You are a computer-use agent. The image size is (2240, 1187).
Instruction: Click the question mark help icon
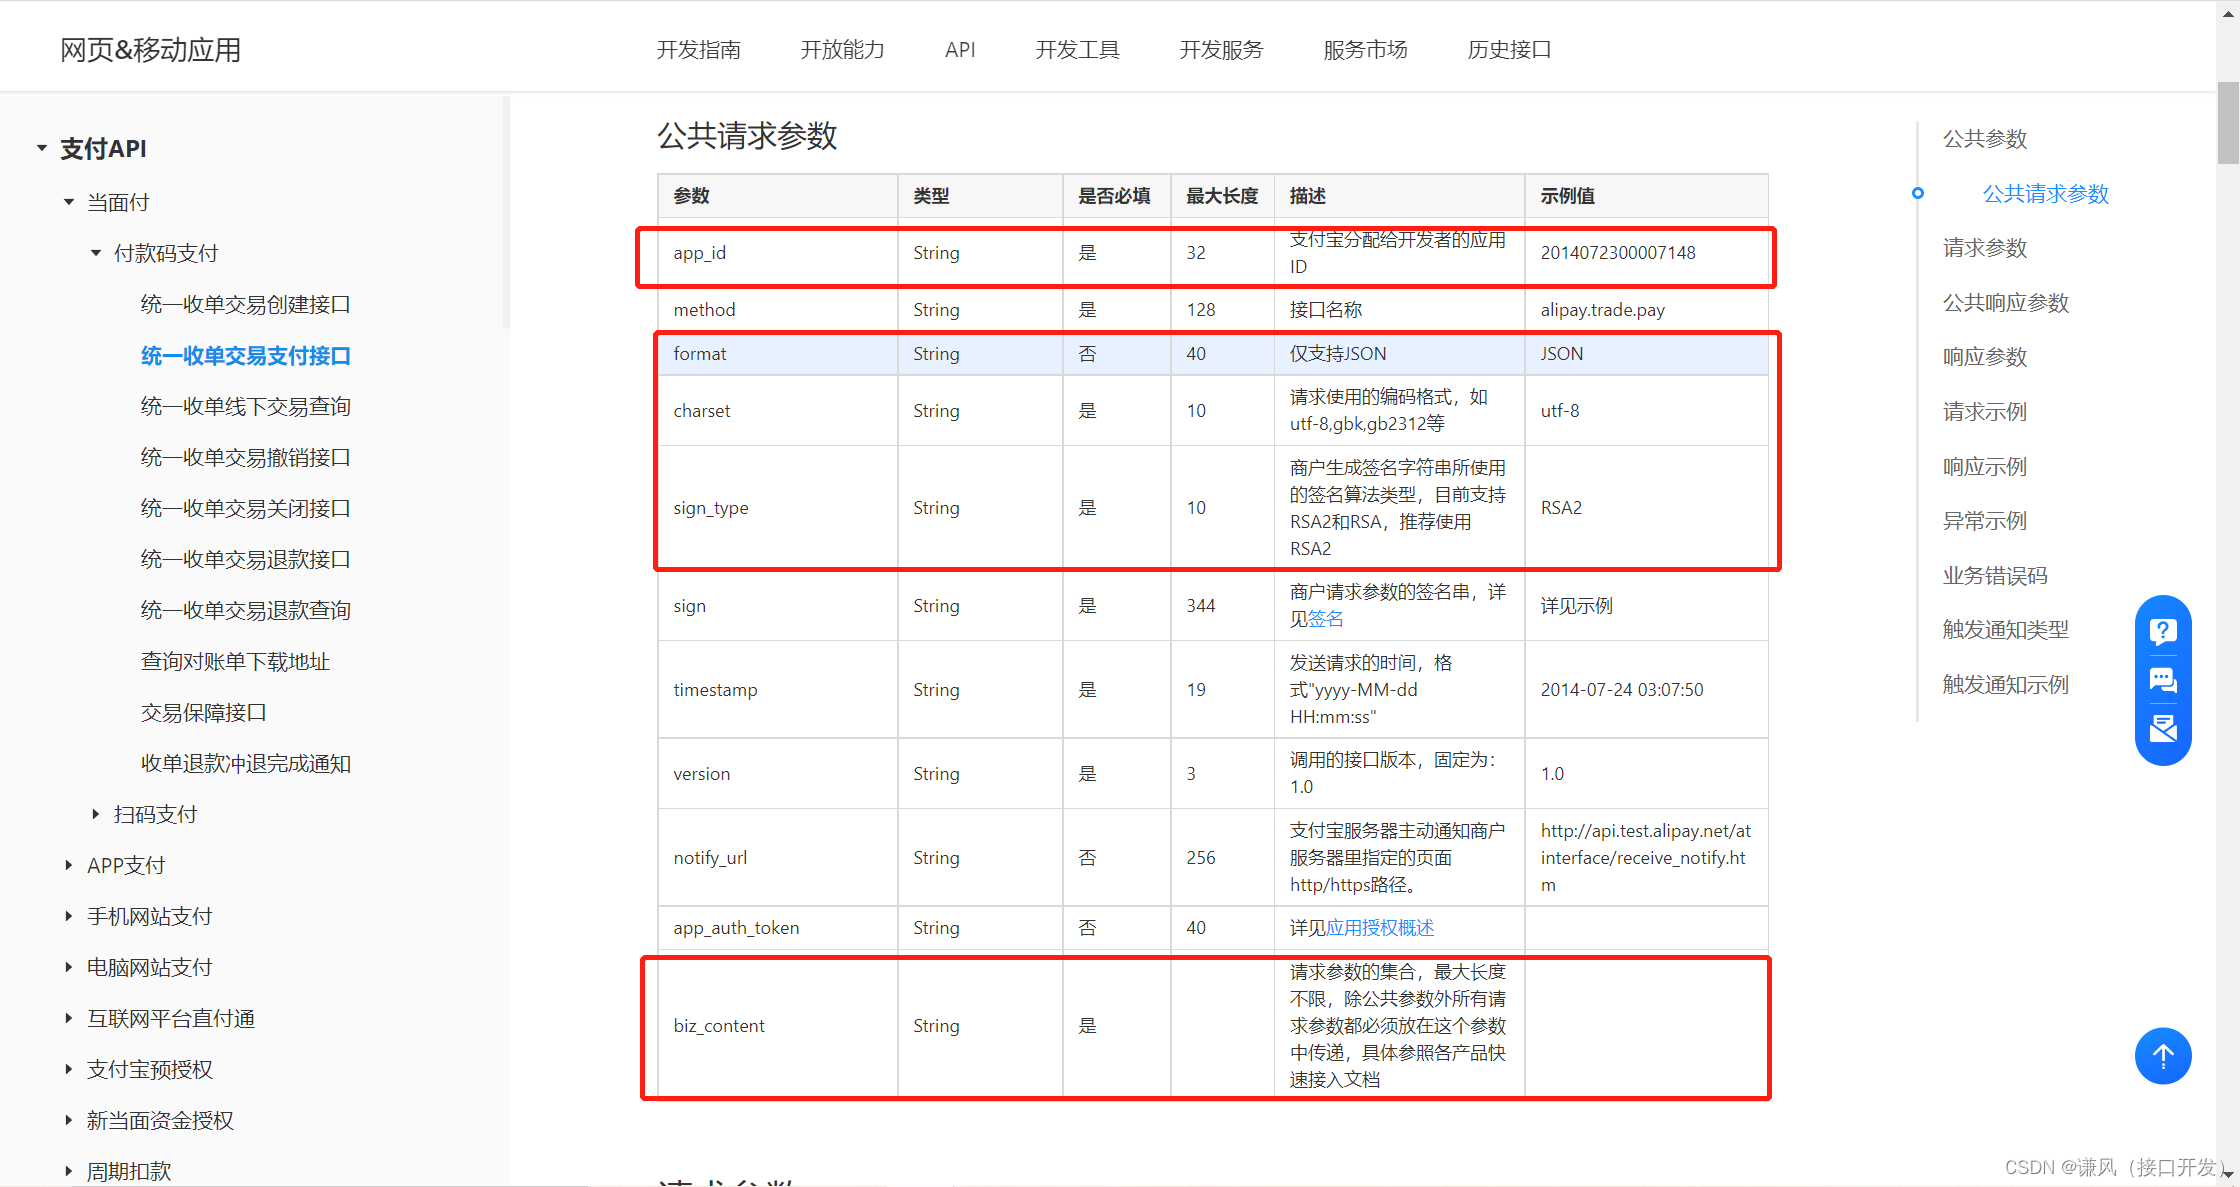pos(2163,631)
